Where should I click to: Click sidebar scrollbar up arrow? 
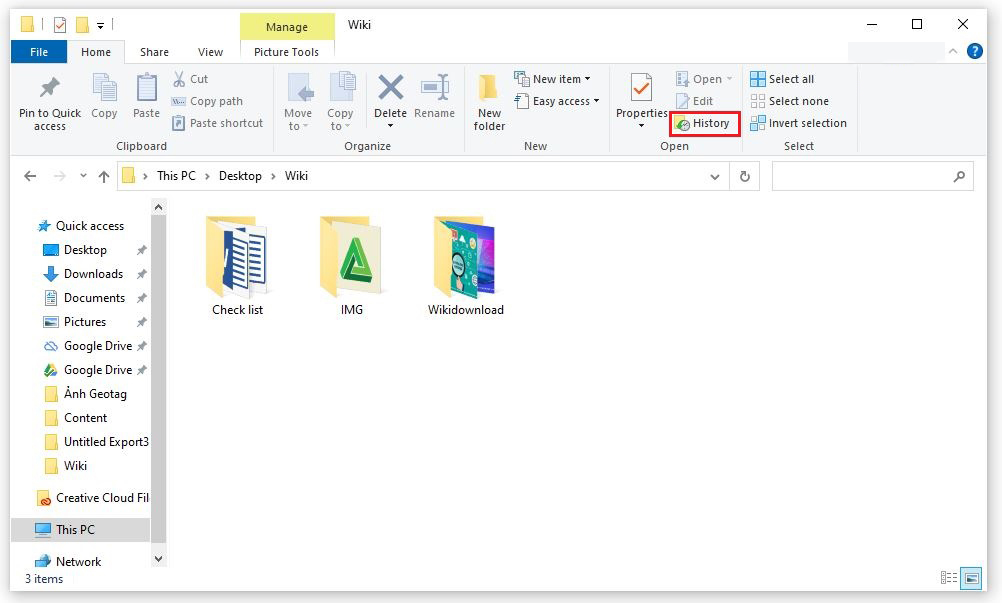click(x=158, y=207)
